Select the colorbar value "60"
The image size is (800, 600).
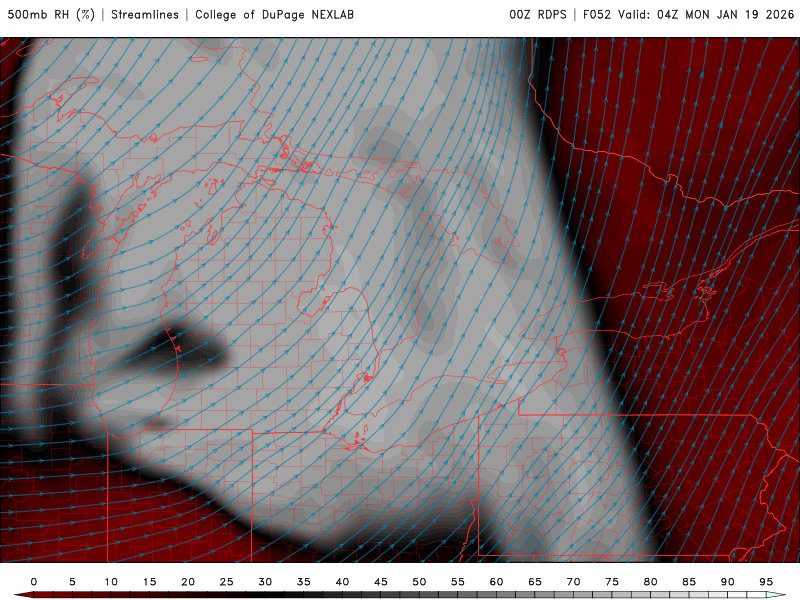point(496,582)
